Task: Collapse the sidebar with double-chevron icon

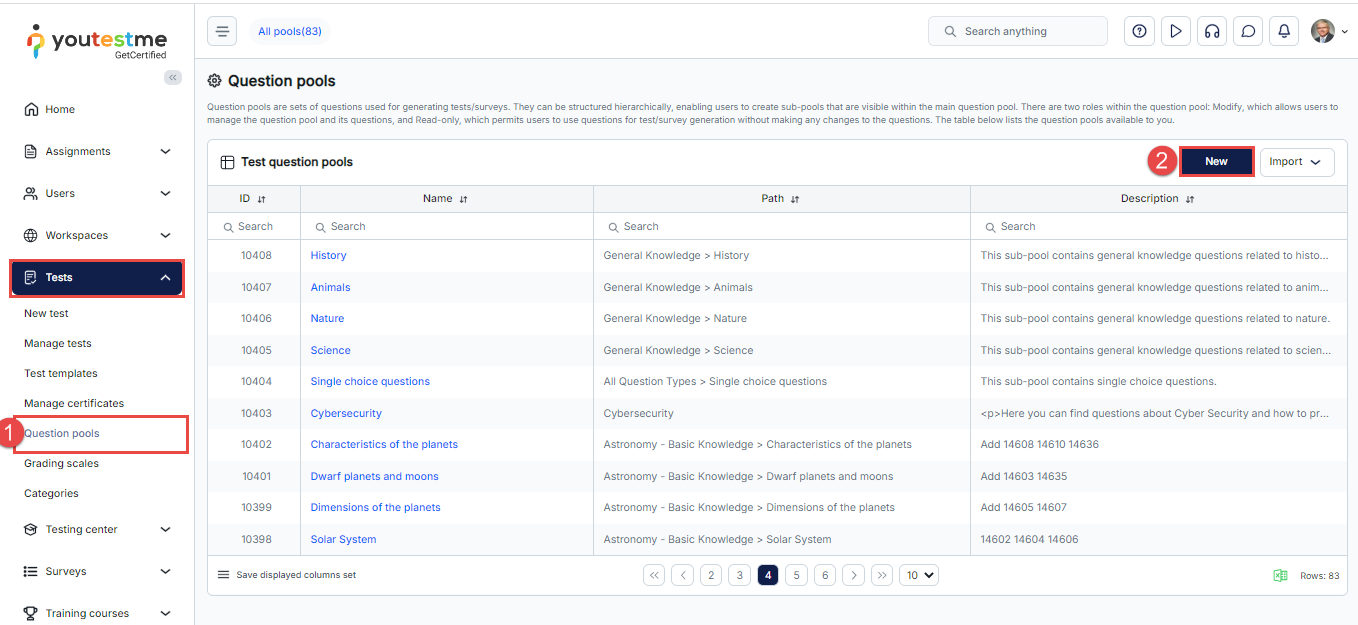Action: (173, 78)
